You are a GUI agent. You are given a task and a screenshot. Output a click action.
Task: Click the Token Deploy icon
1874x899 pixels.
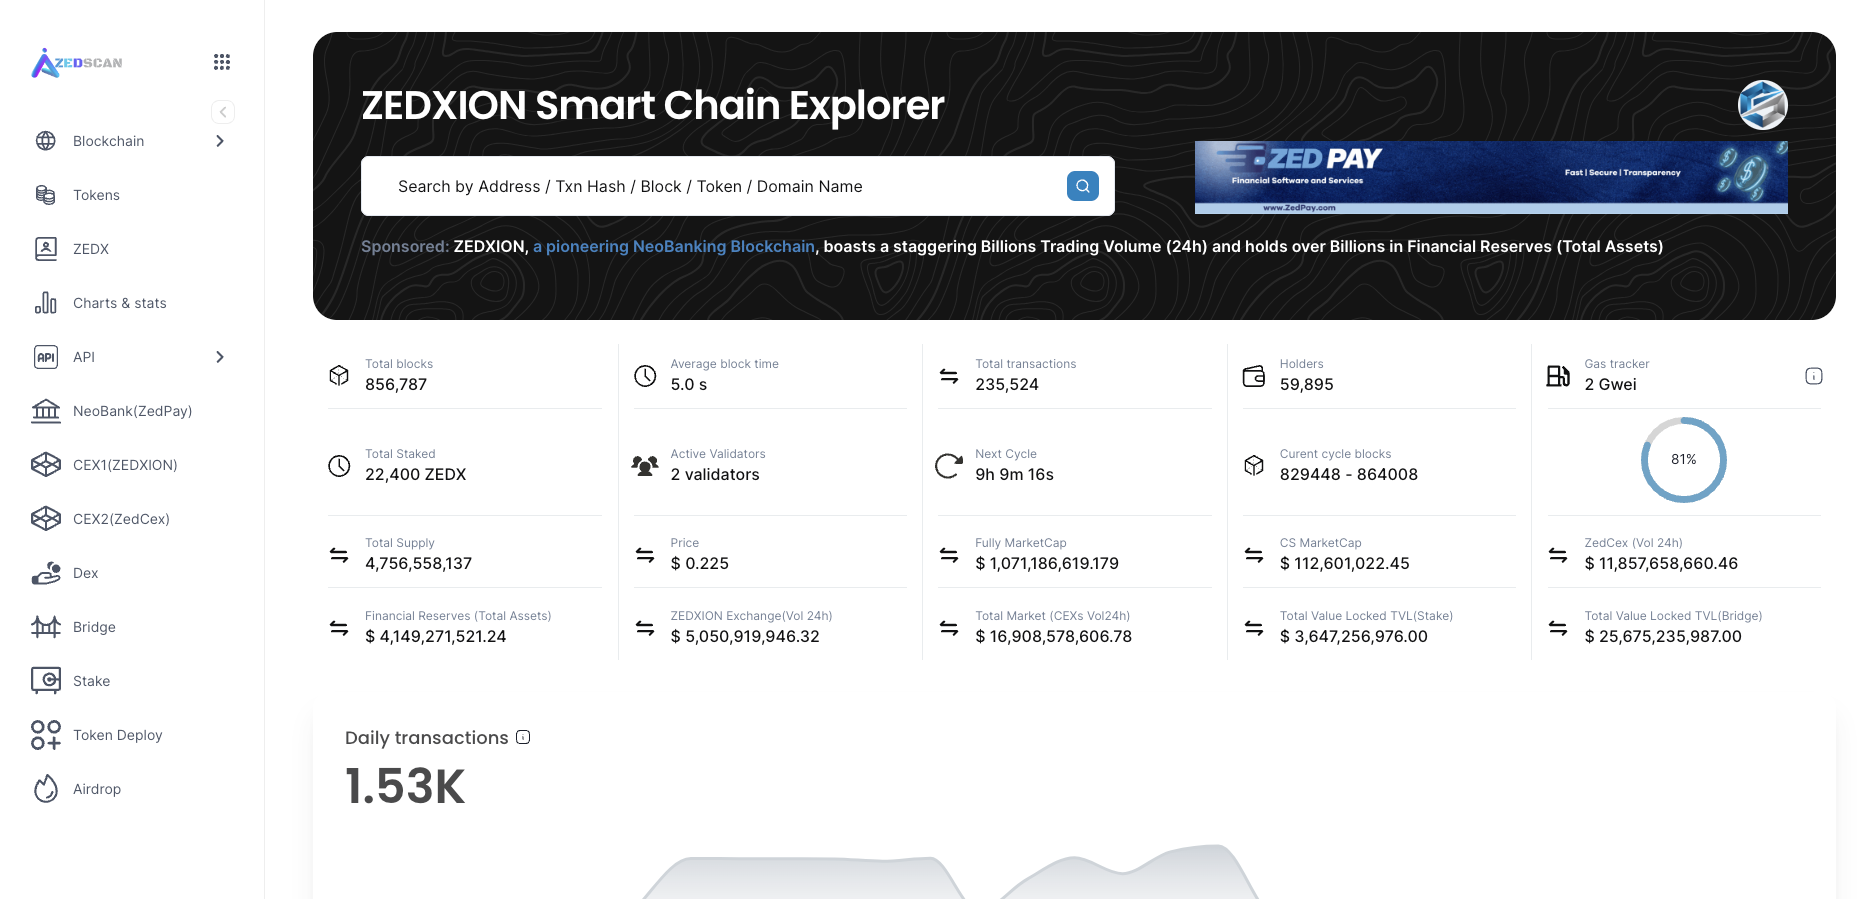46,735
